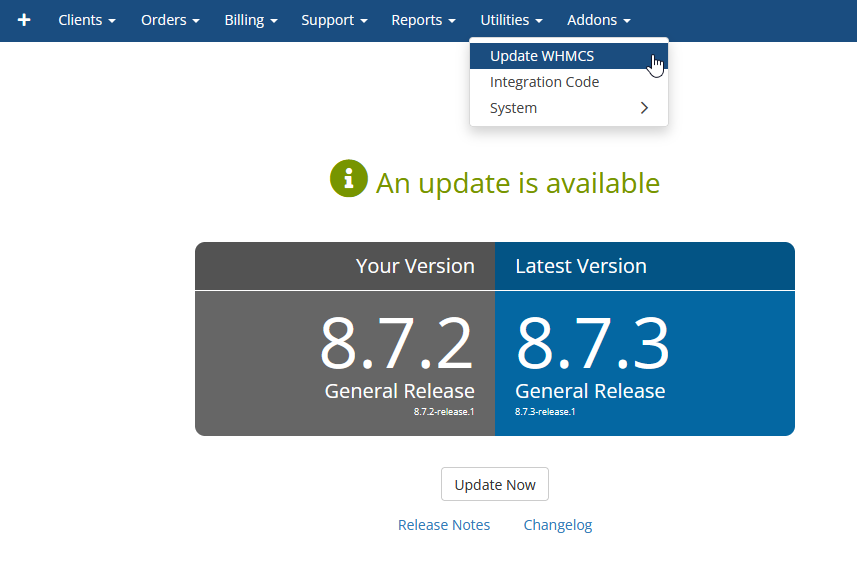Choose Integration Code from Utilities menu
The image size is (857, 568).
click(x=568, y=82)
